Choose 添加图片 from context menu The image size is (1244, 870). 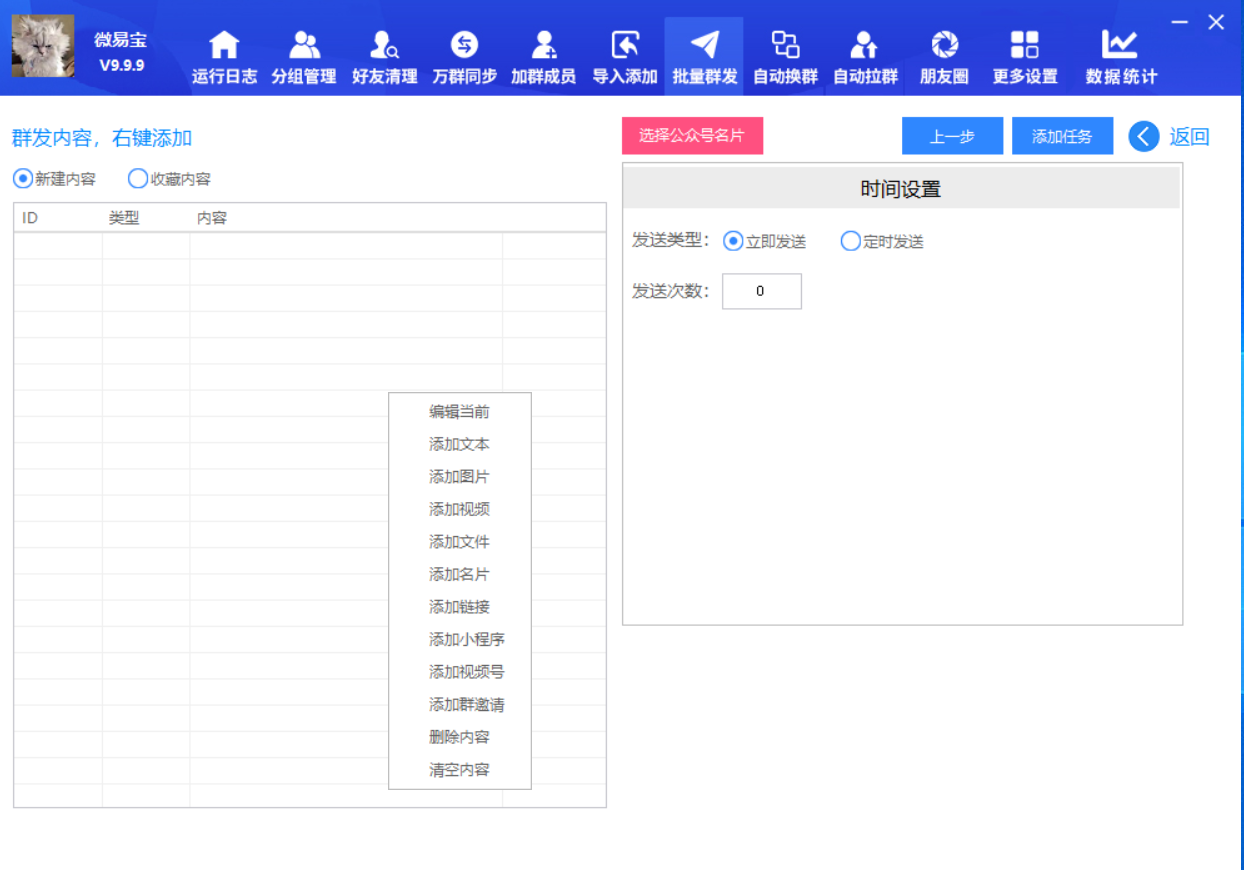point(459,477)
